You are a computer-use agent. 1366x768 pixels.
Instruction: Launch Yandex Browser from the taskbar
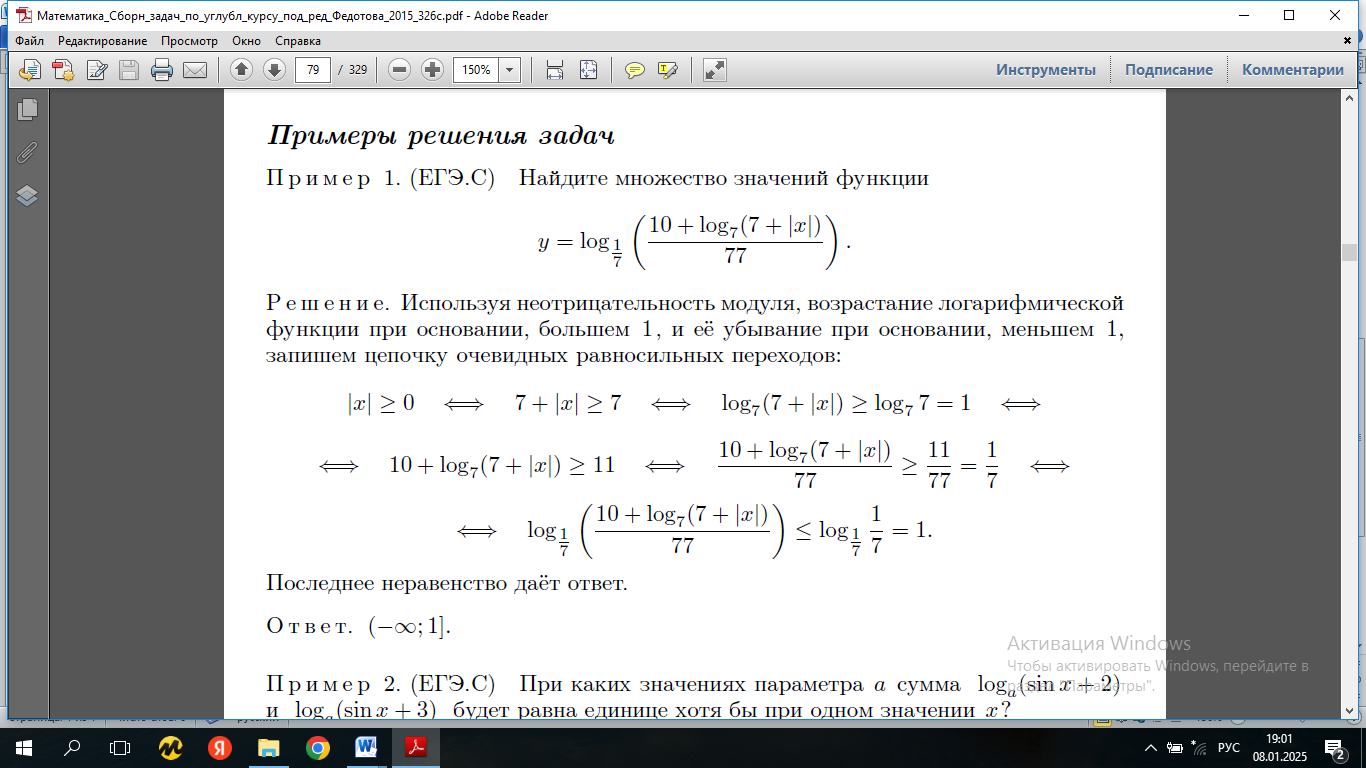(220, 747)
